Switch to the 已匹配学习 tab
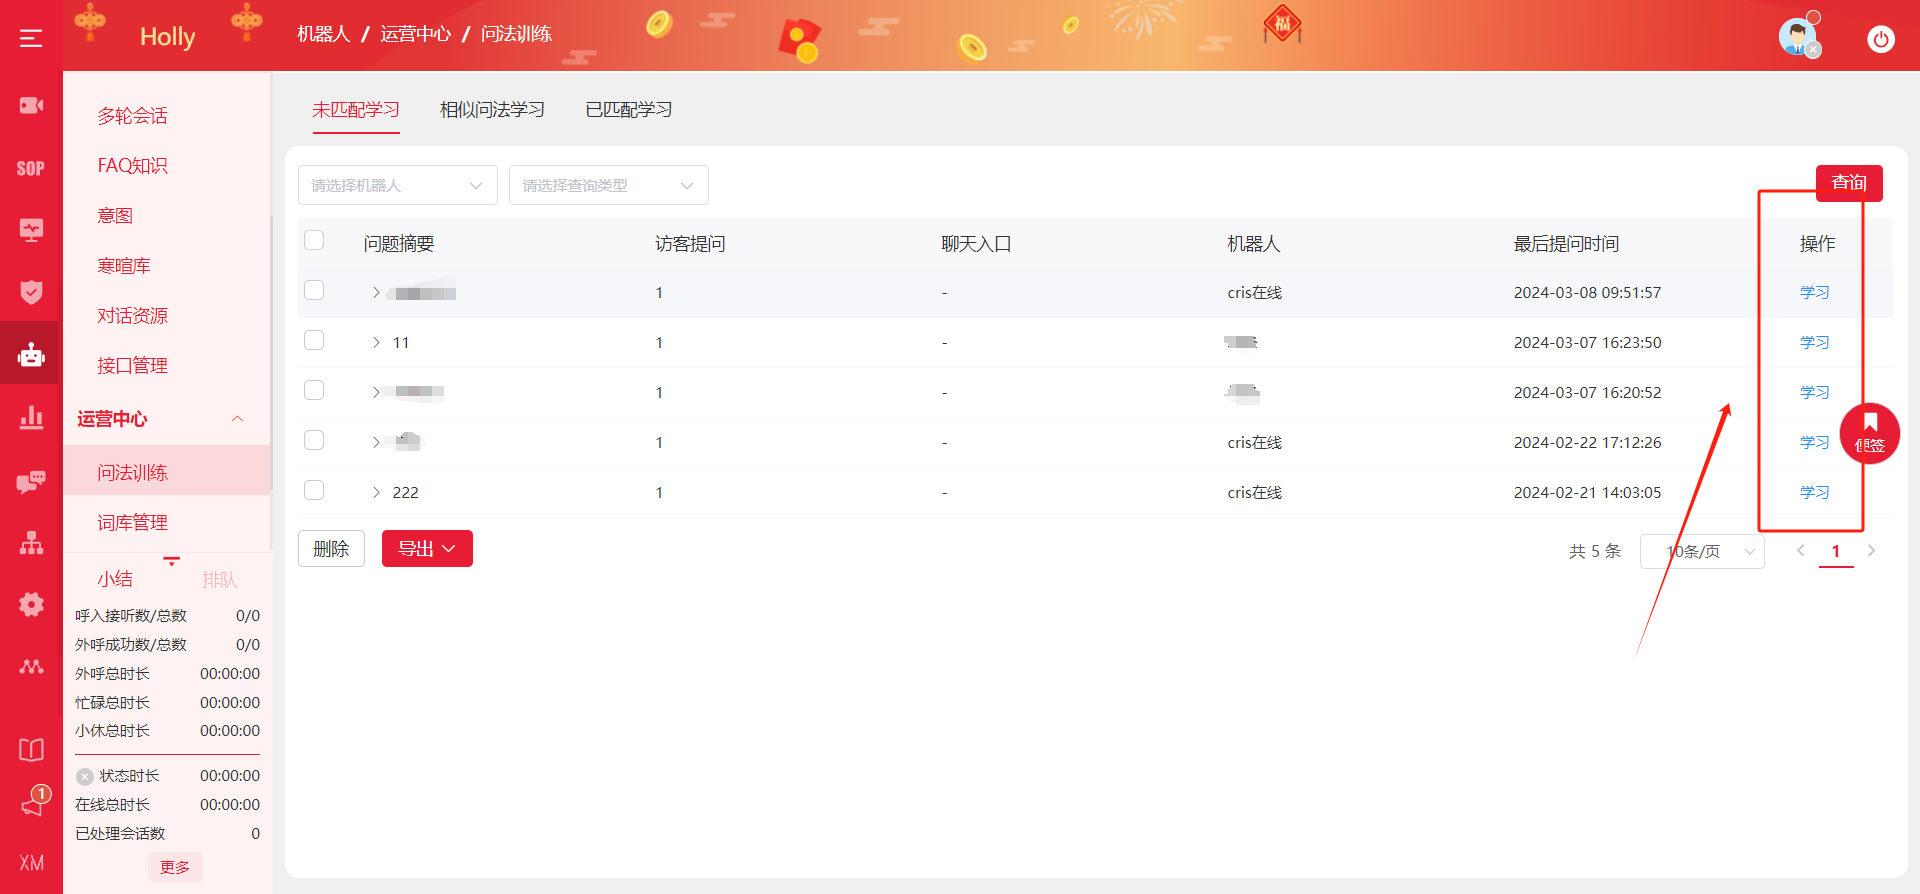This screenshot has height=894, width=1920. (629, 110)
